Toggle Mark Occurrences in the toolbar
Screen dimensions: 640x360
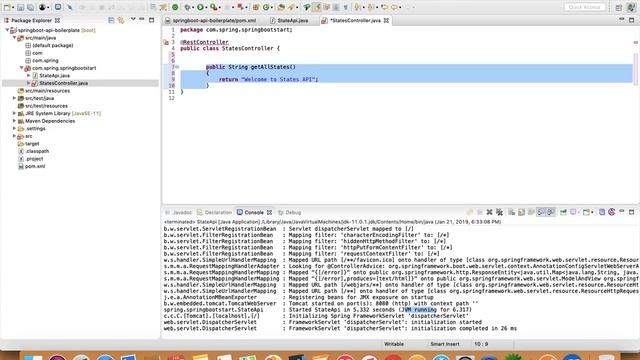tap(316, 7)
